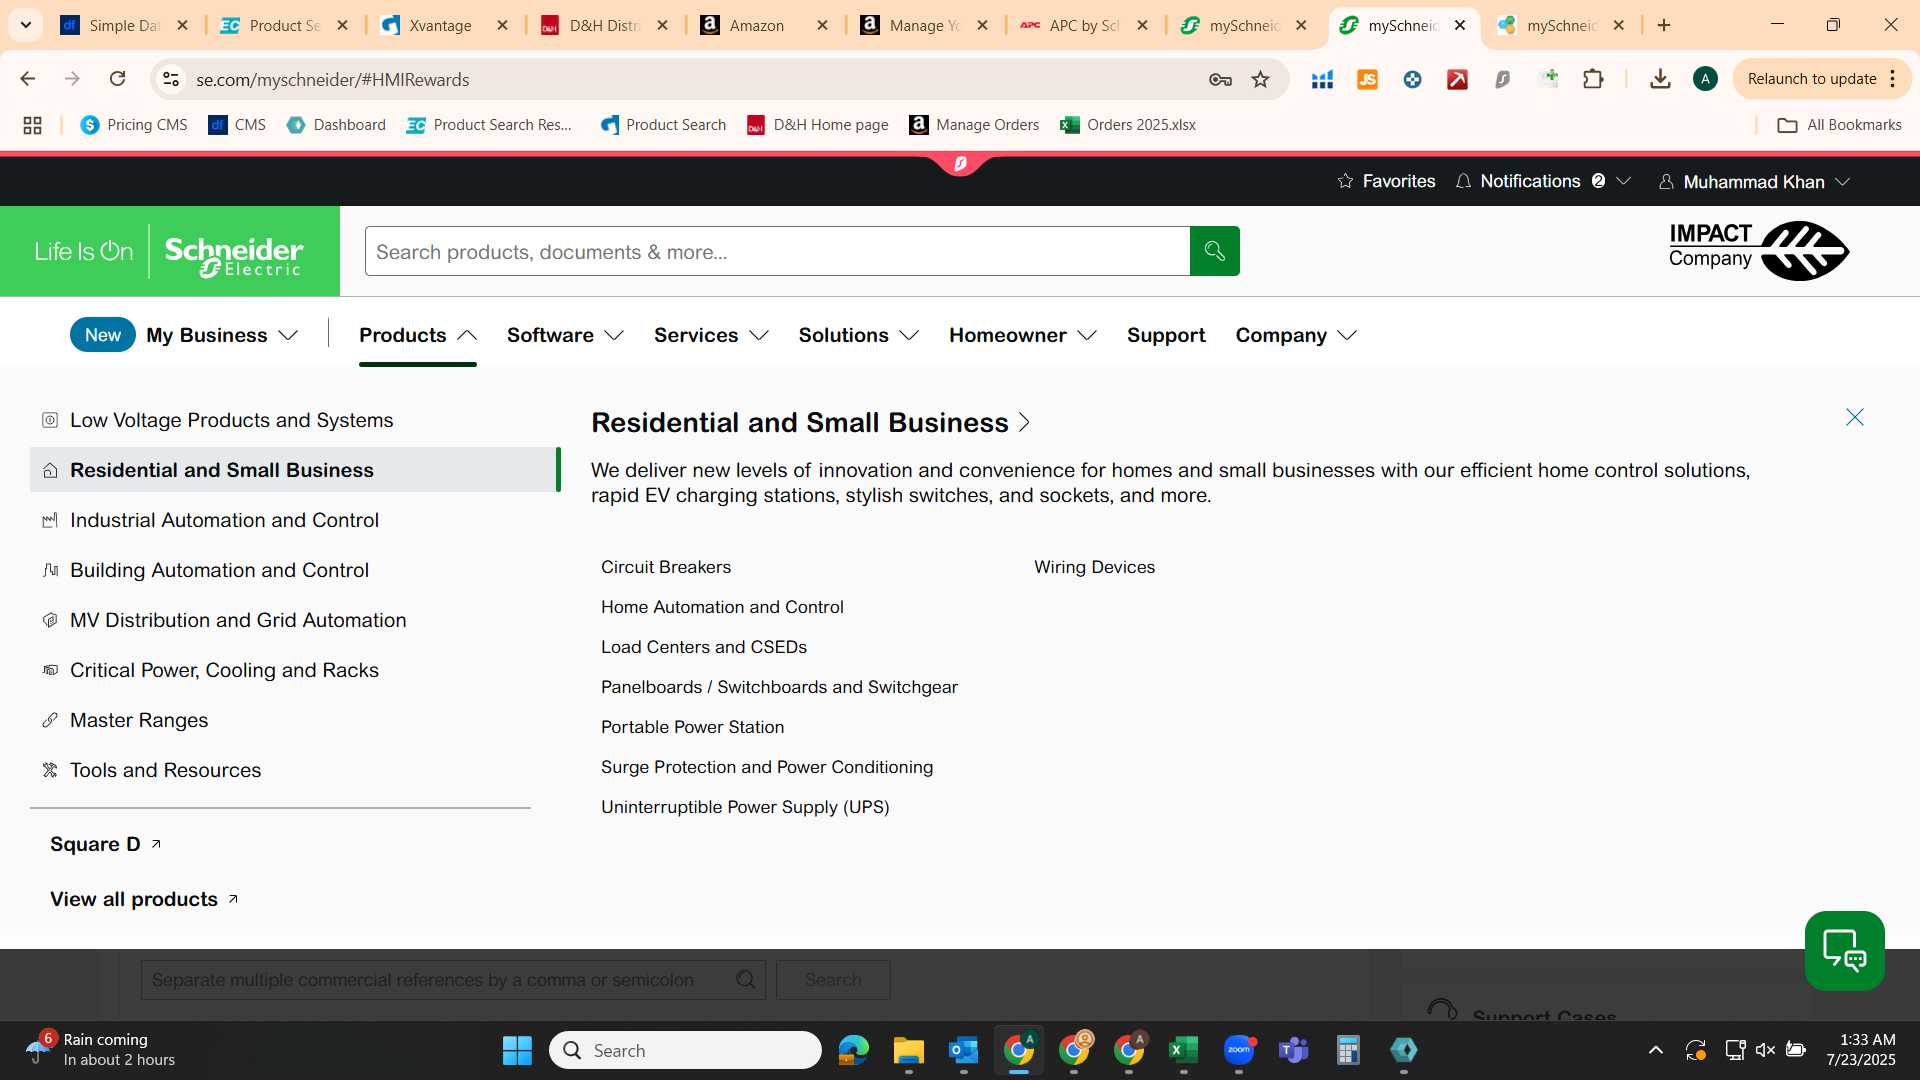1920x1080 pixels.
Task: Expand My Business menu
Action: [222, 335]
